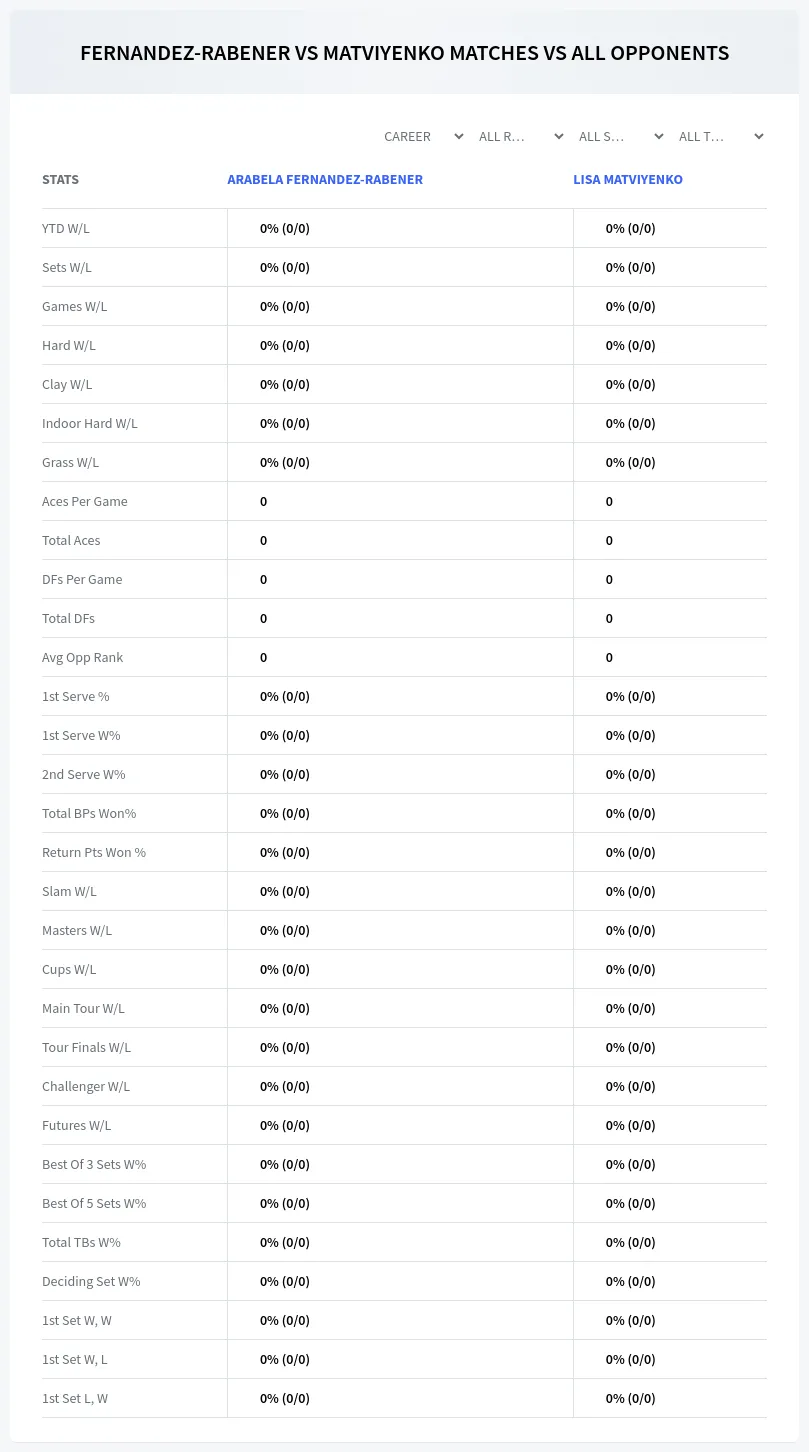This screenshot has height=1452, width=809.
Task: Click the YTD W/L row label
Action: [66, 228]
